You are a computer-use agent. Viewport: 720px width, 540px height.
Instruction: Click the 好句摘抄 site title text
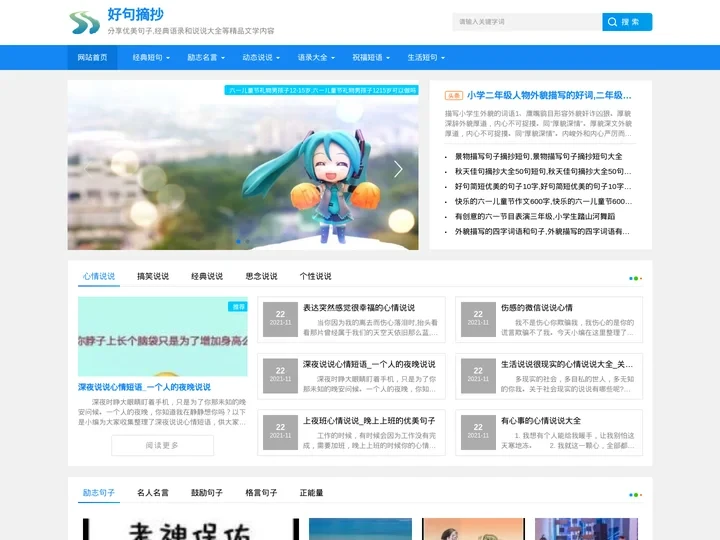tap(135, 14)
